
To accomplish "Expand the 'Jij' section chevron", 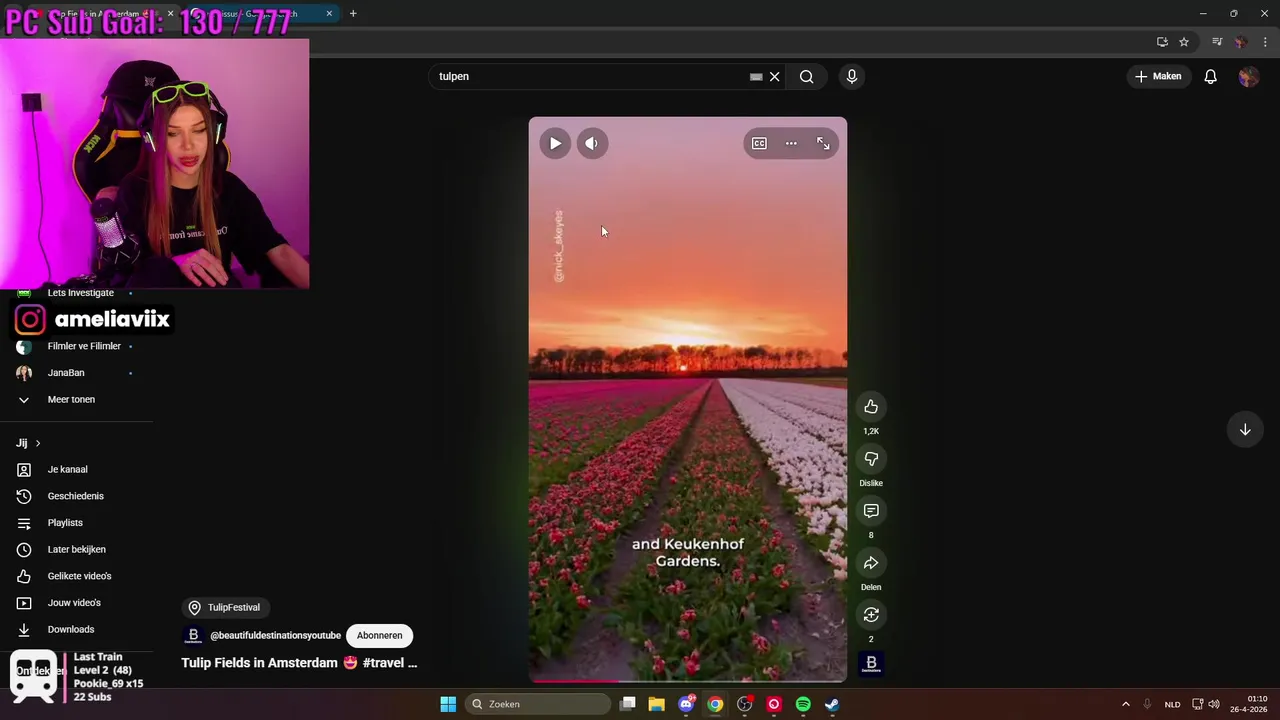I will [x=38, y=443].
